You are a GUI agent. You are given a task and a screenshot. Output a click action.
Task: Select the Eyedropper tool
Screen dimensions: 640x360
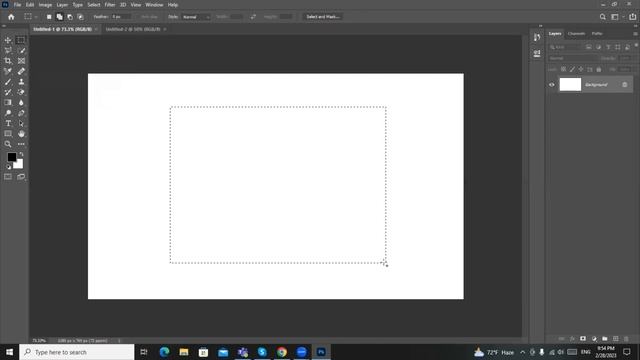(x=8, y=71)
